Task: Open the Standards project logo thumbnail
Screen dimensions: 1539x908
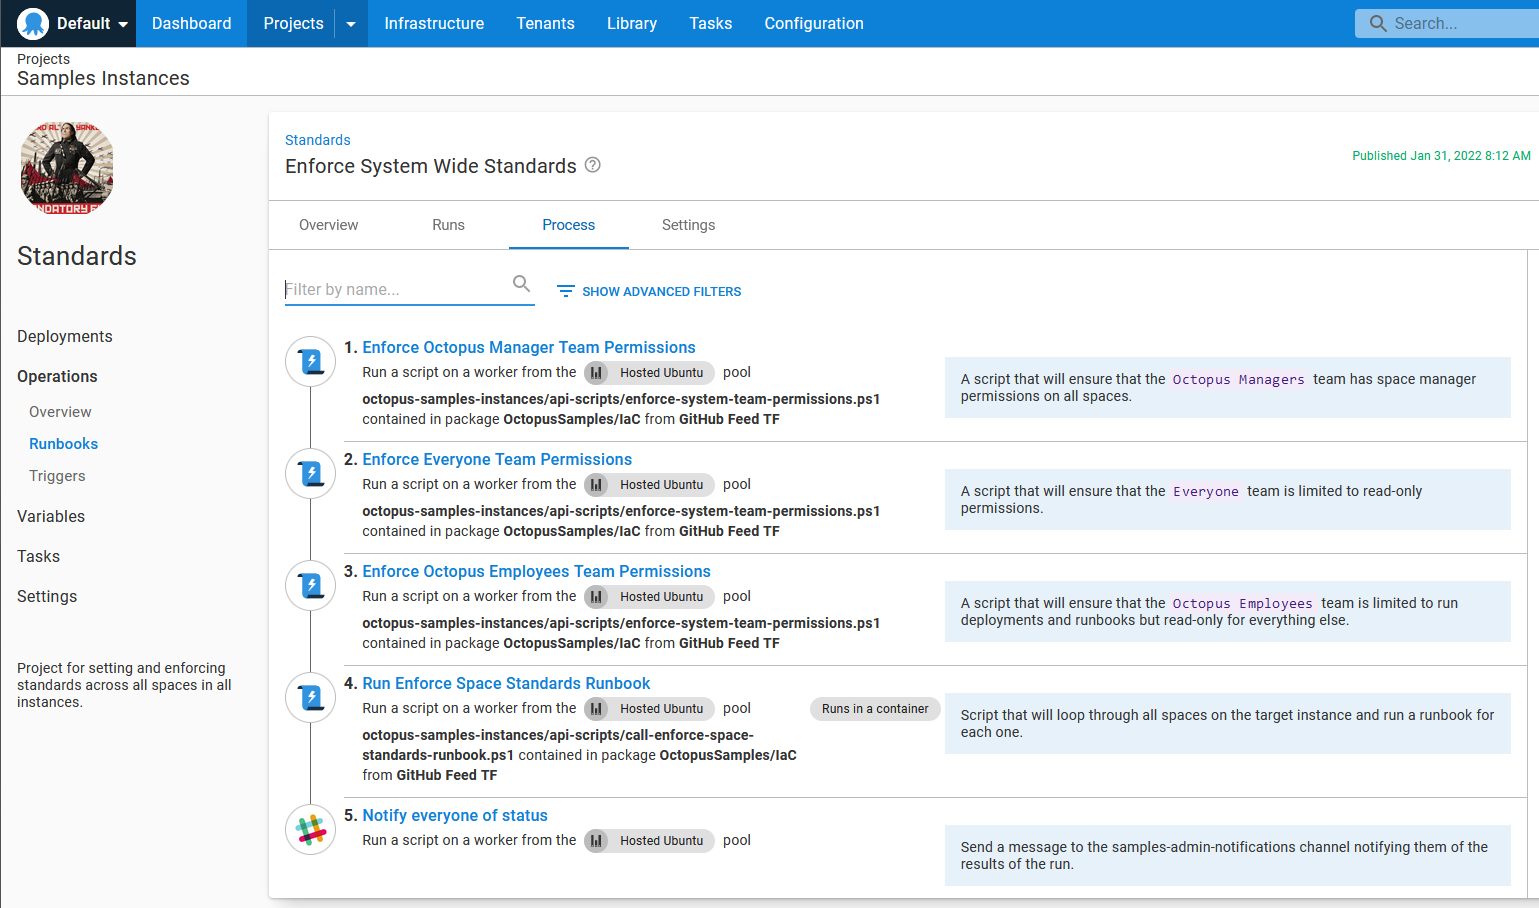Action: coord(66,167)
